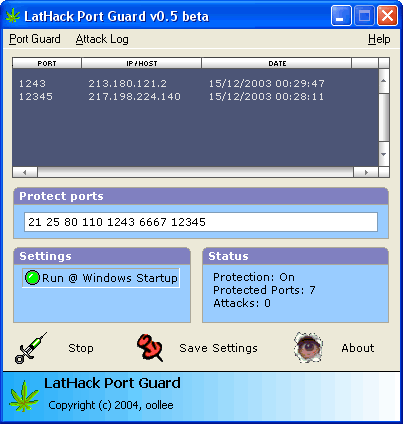The height and width of the screenshot is (424, 403).
Task: Click the green leaf logo in footer banner
Action: 24,397
